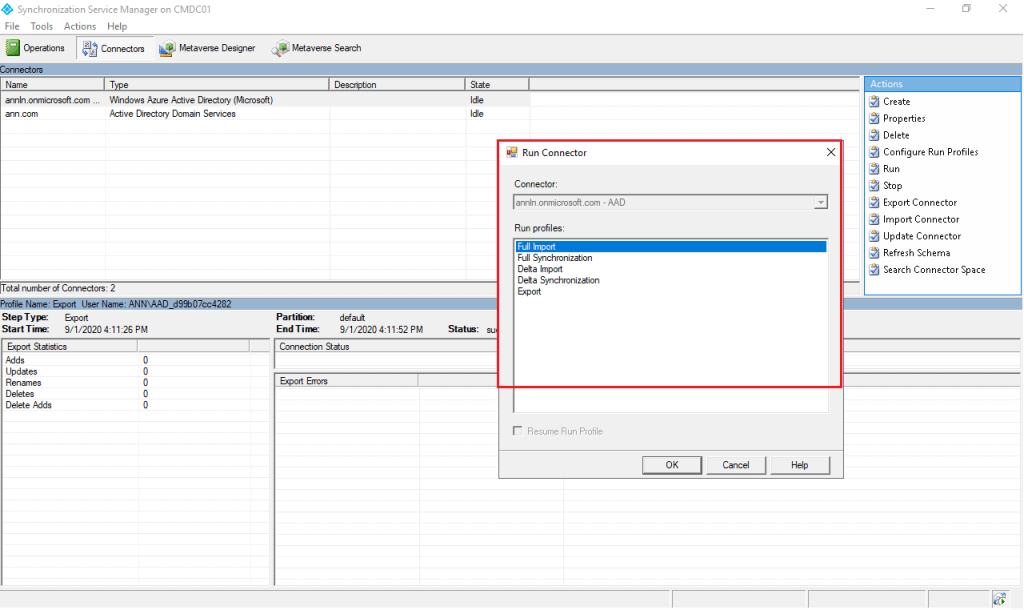Click the Delete action icon
The width and height of the screenshot is (1024, 610).
(x=874, y=135)
